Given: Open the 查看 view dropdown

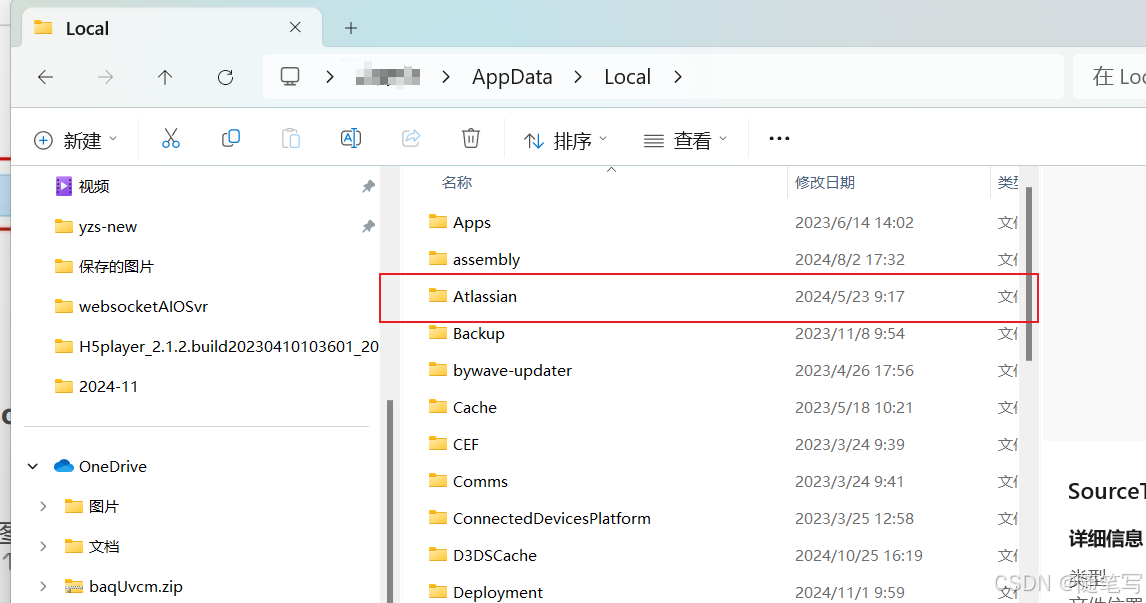Looking at the screenshot, I should [686, 140].
